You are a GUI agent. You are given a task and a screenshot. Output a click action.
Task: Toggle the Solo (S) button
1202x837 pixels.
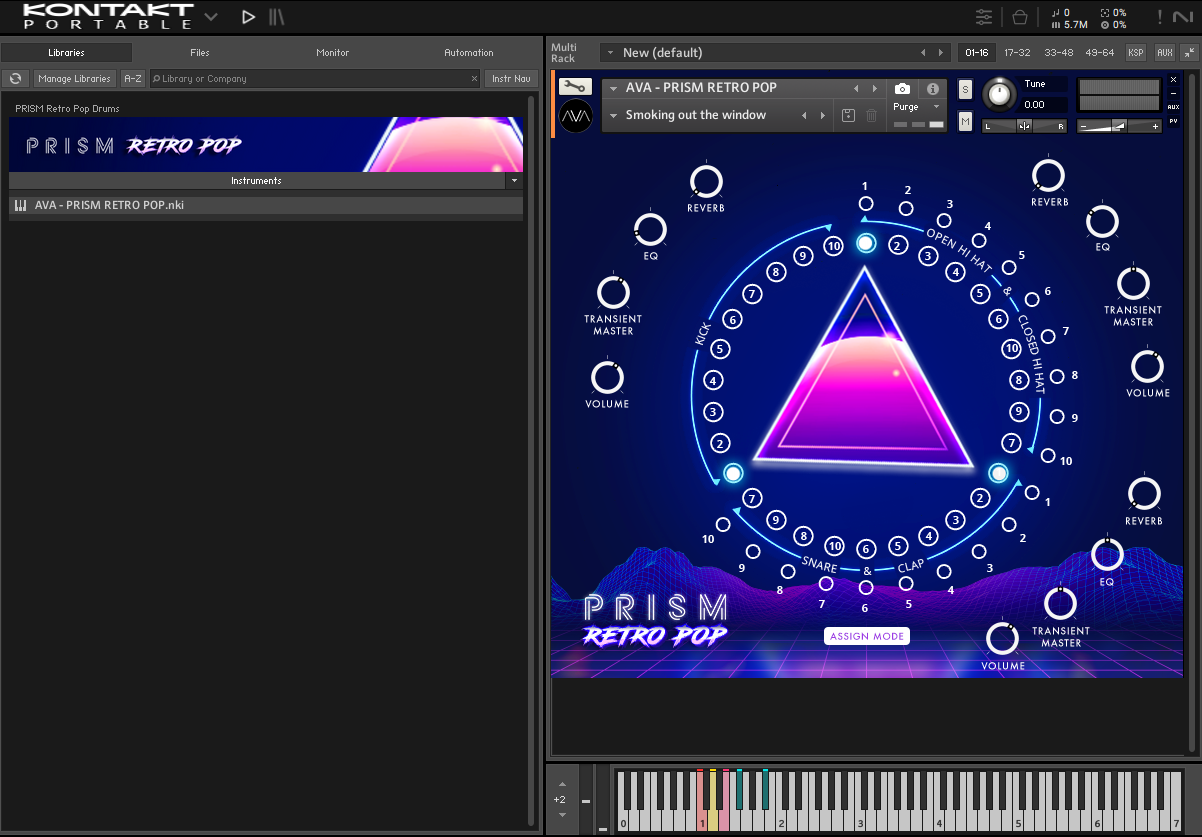965,90
